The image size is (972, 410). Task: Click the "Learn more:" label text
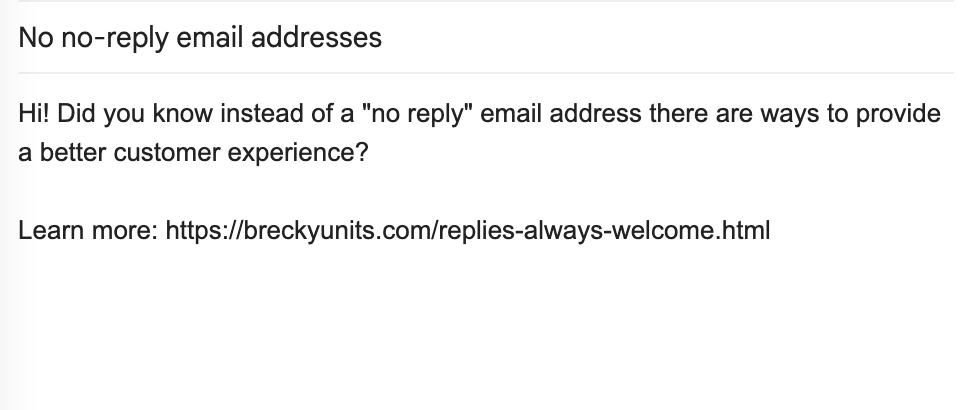(88, 231)
